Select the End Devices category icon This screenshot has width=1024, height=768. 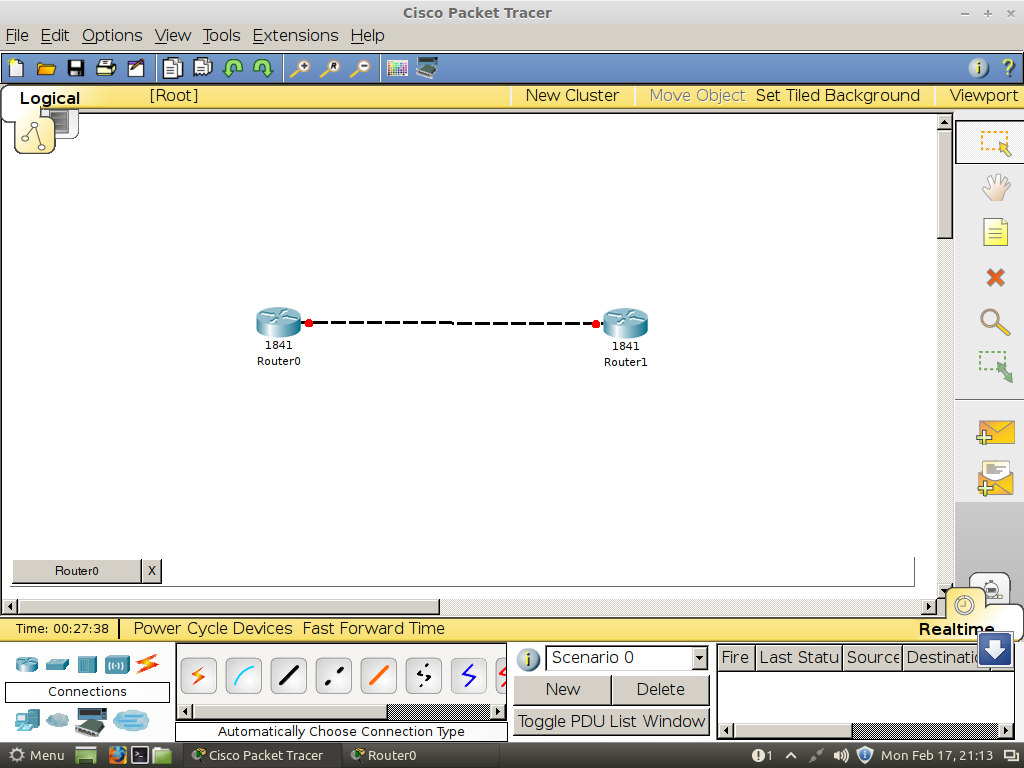pos(27,720)
